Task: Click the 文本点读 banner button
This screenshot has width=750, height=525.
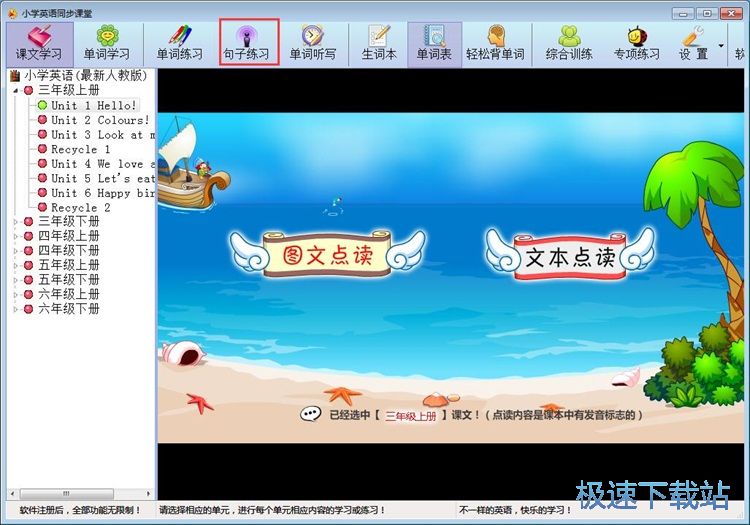Action: (570, 257)
